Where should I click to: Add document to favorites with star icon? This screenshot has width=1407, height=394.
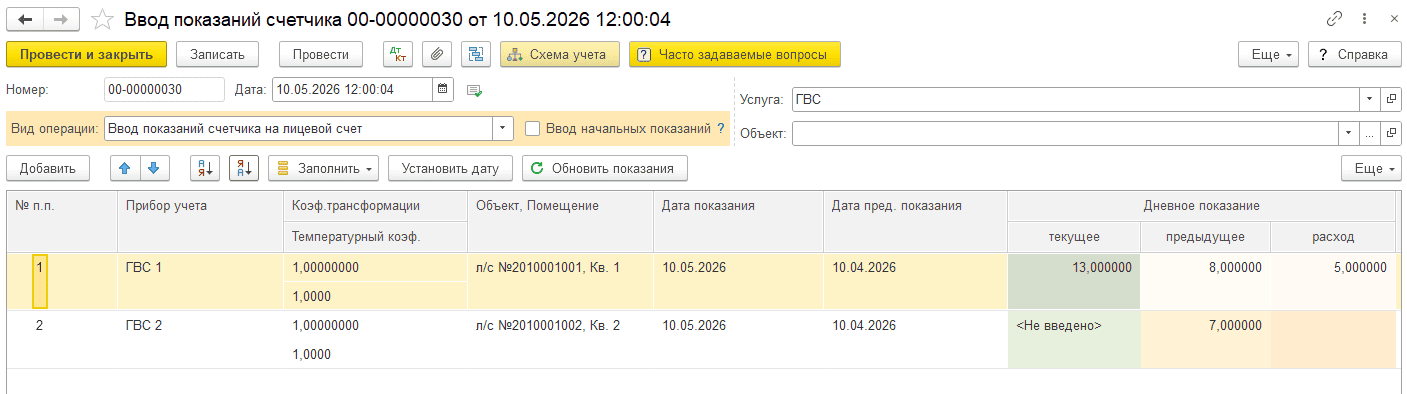tap(101, 19)
